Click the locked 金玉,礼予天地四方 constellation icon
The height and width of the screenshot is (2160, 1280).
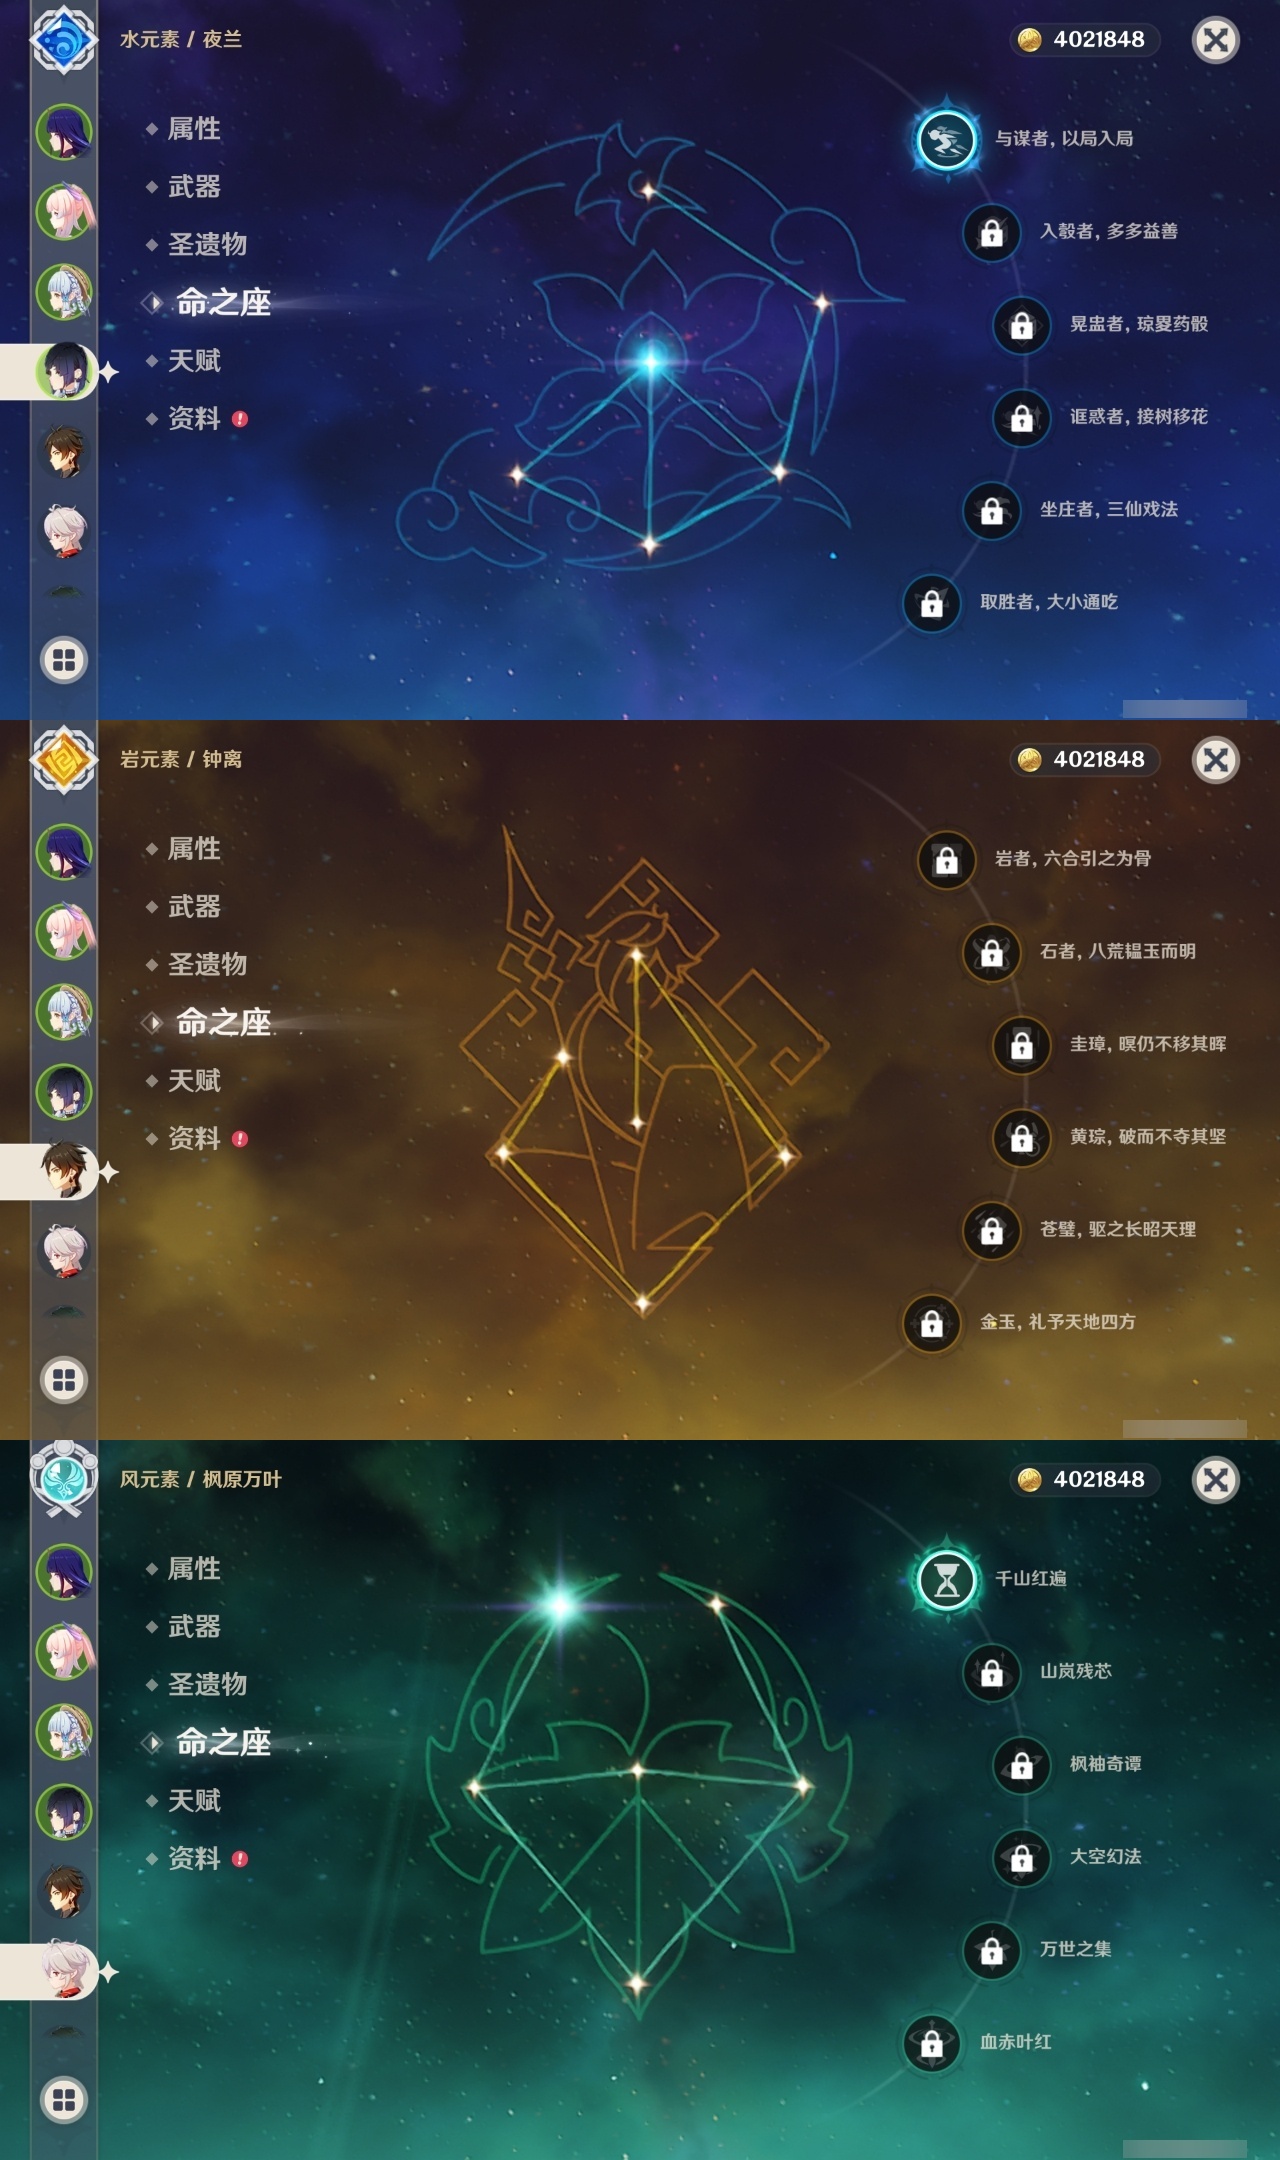[931, 1323]
